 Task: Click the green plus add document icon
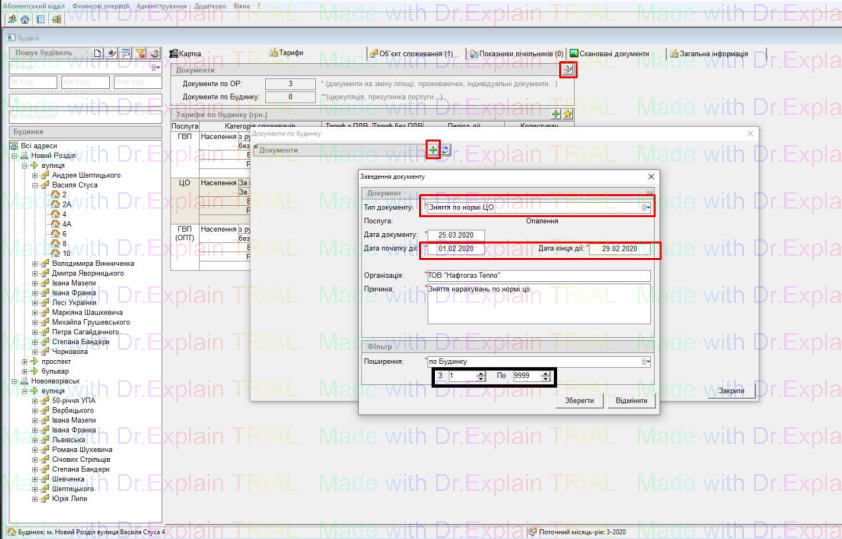click(433, 149)
